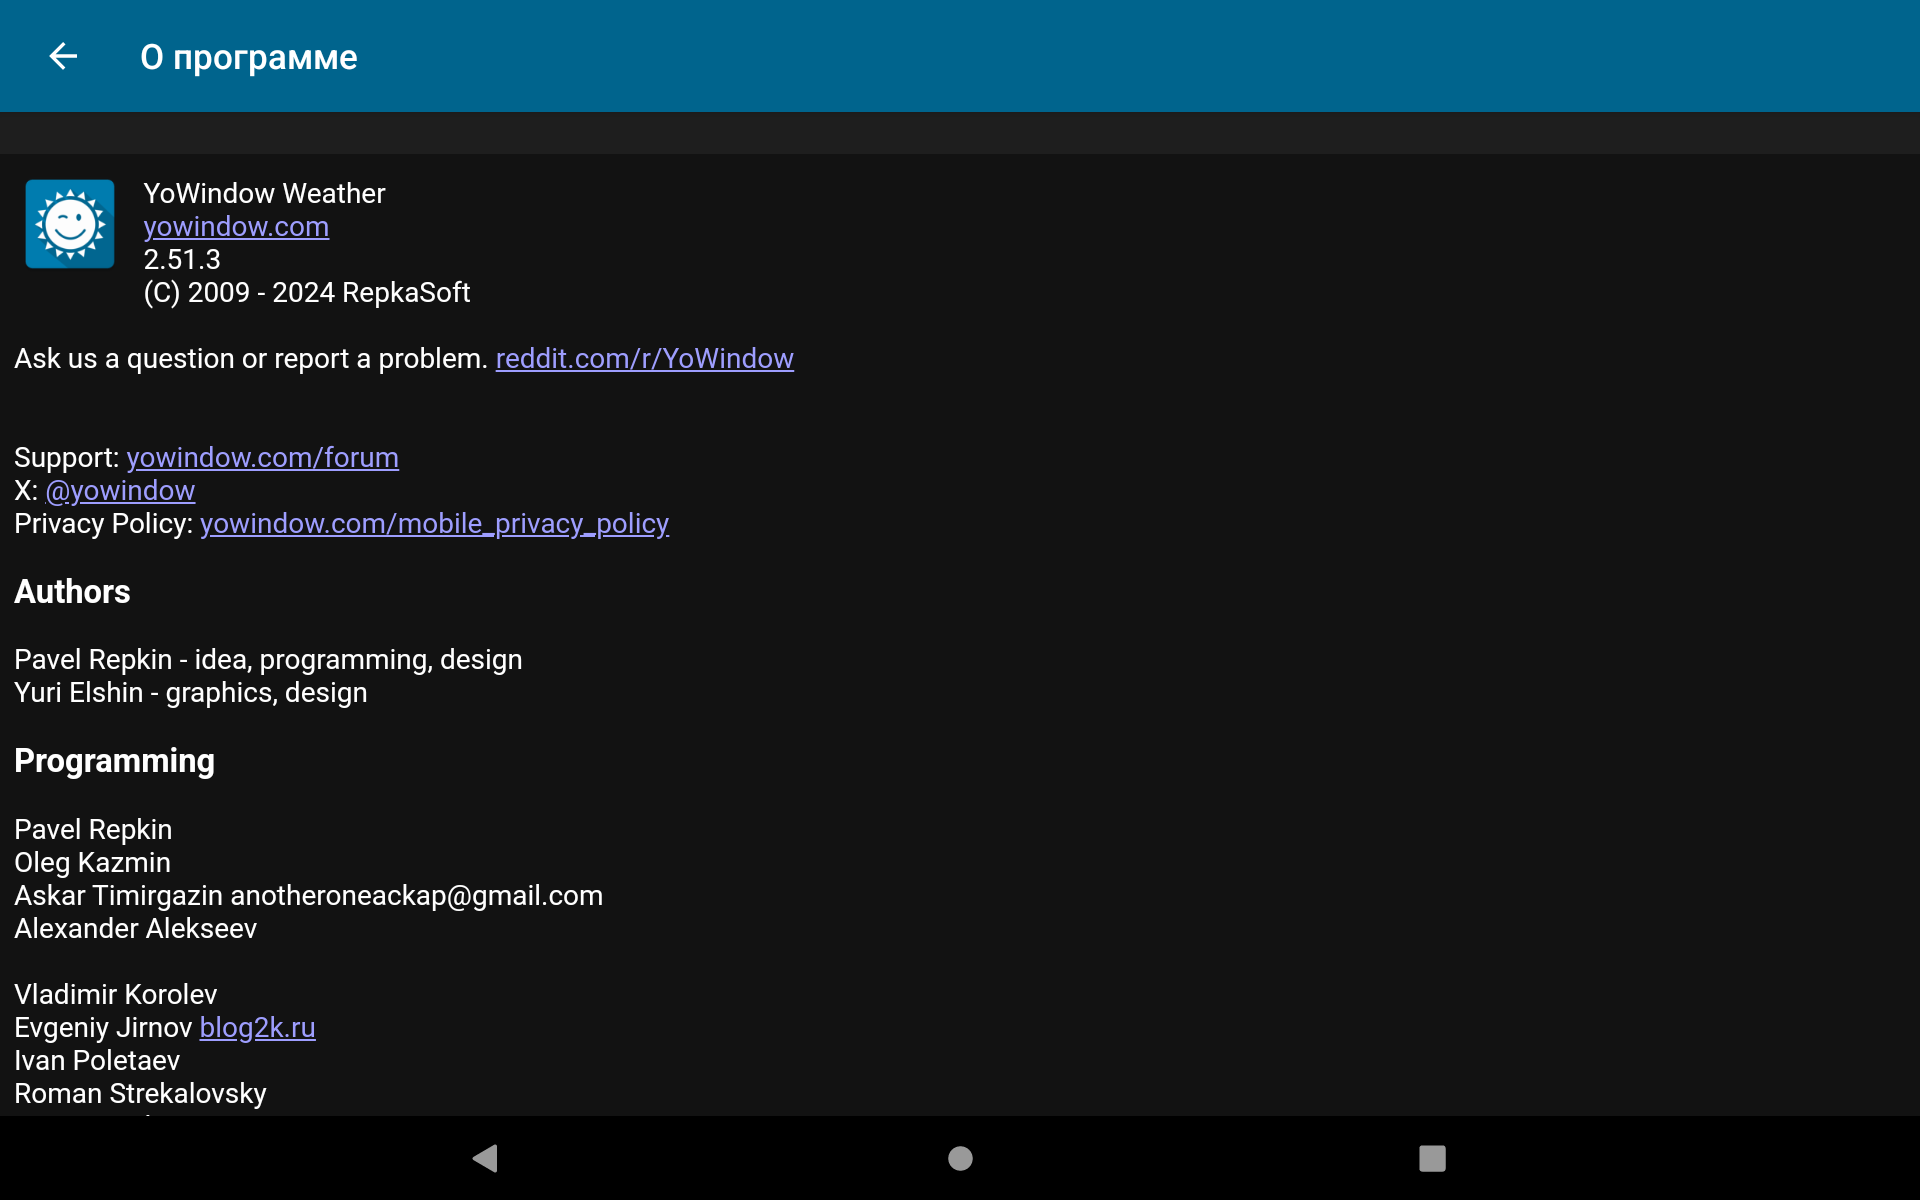
Task: Open the @yowindow X profile link
Action: [120, 491]
